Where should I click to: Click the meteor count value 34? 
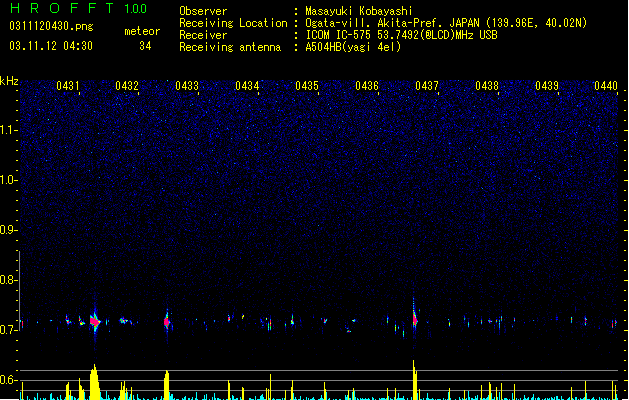click(x=145, y=46)
